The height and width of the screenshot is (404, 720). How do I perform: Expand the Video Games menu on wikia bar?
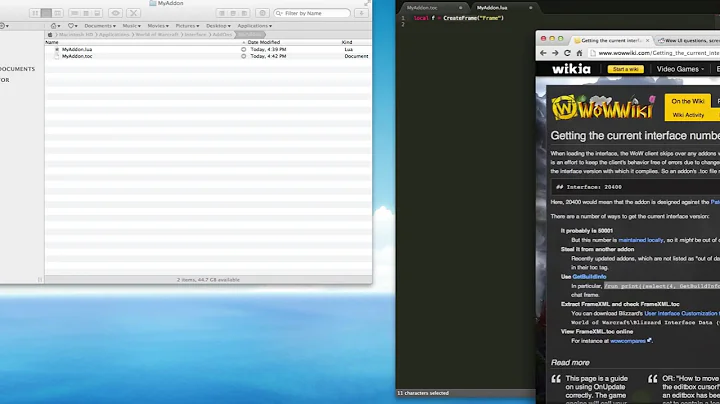(x=680, y=69)
